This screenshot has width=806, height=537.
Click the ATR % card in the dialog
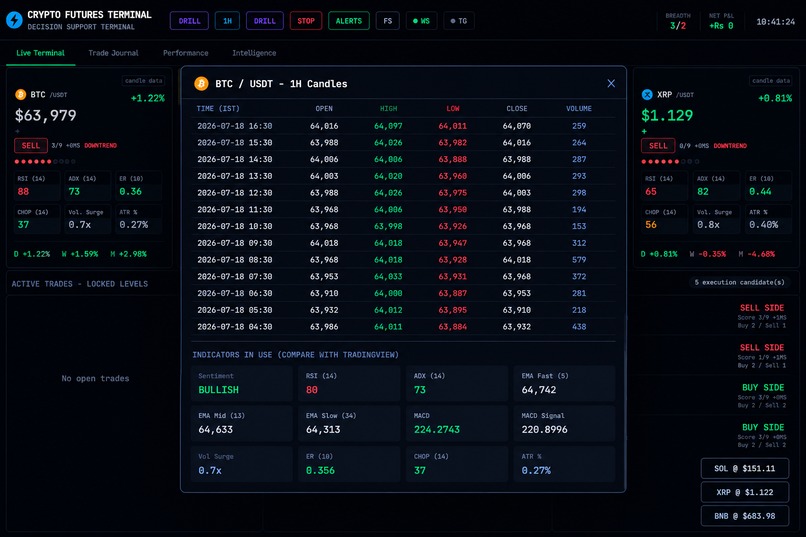pyautogui.click(x=564, y=464)
